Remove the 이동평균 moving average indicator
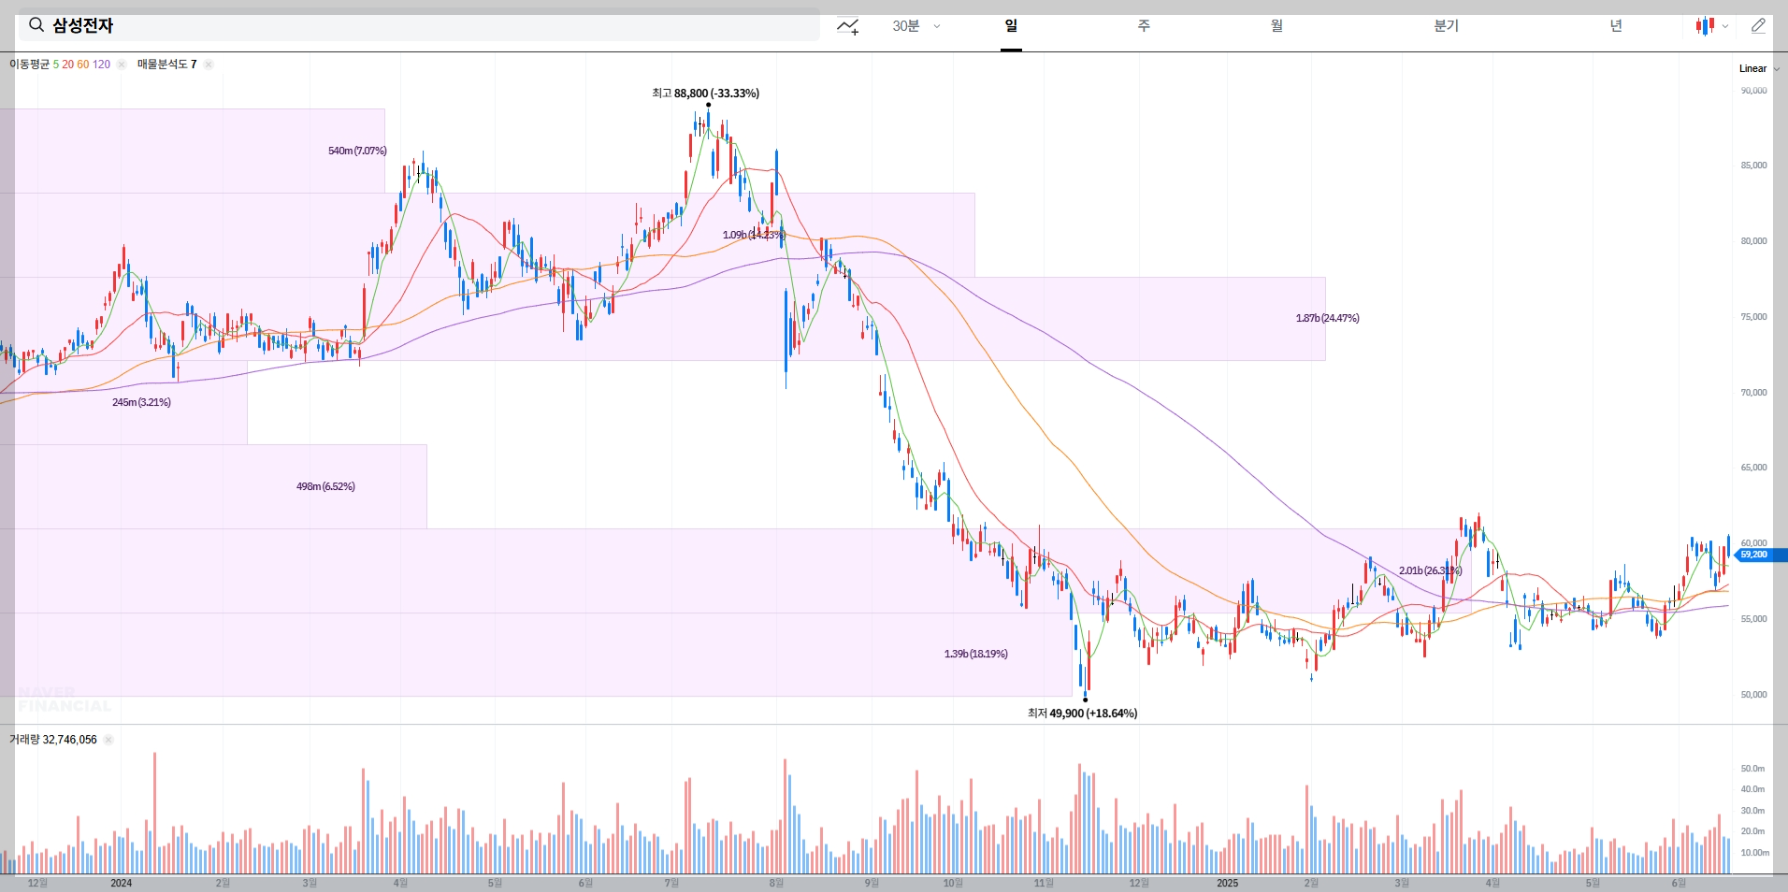 click(x=121, y=64)
